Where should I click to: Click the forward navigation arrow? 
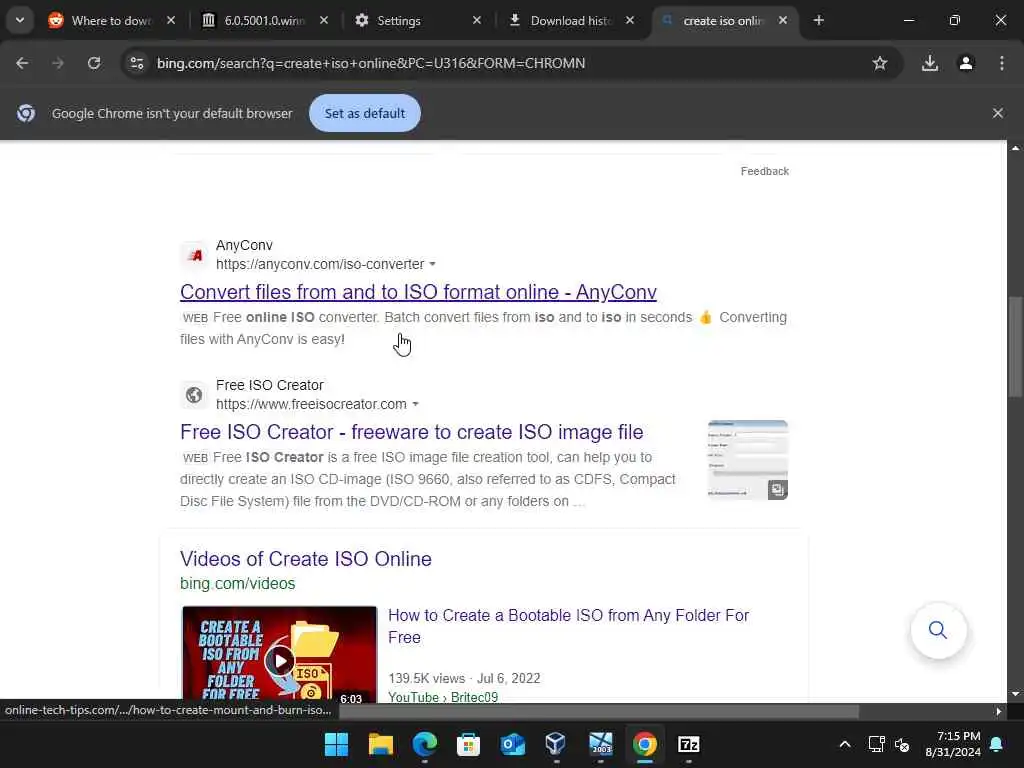tap(58, 63)
